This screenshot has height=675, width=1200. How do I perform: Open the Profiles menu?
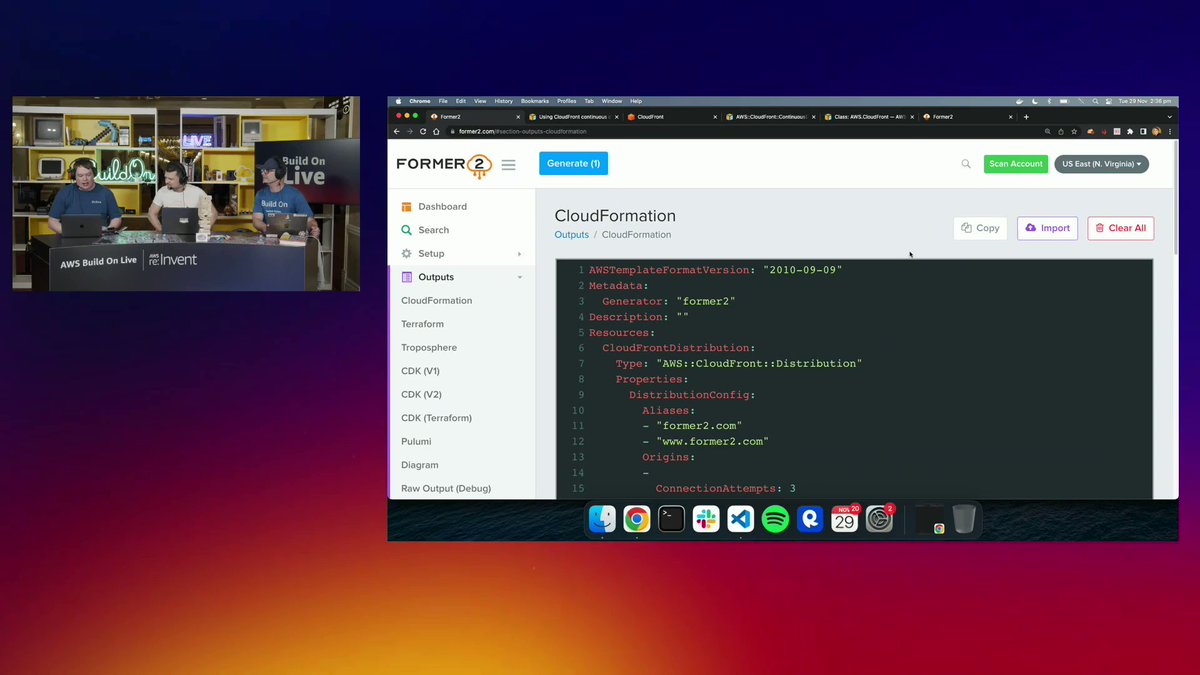pos(567,101)
